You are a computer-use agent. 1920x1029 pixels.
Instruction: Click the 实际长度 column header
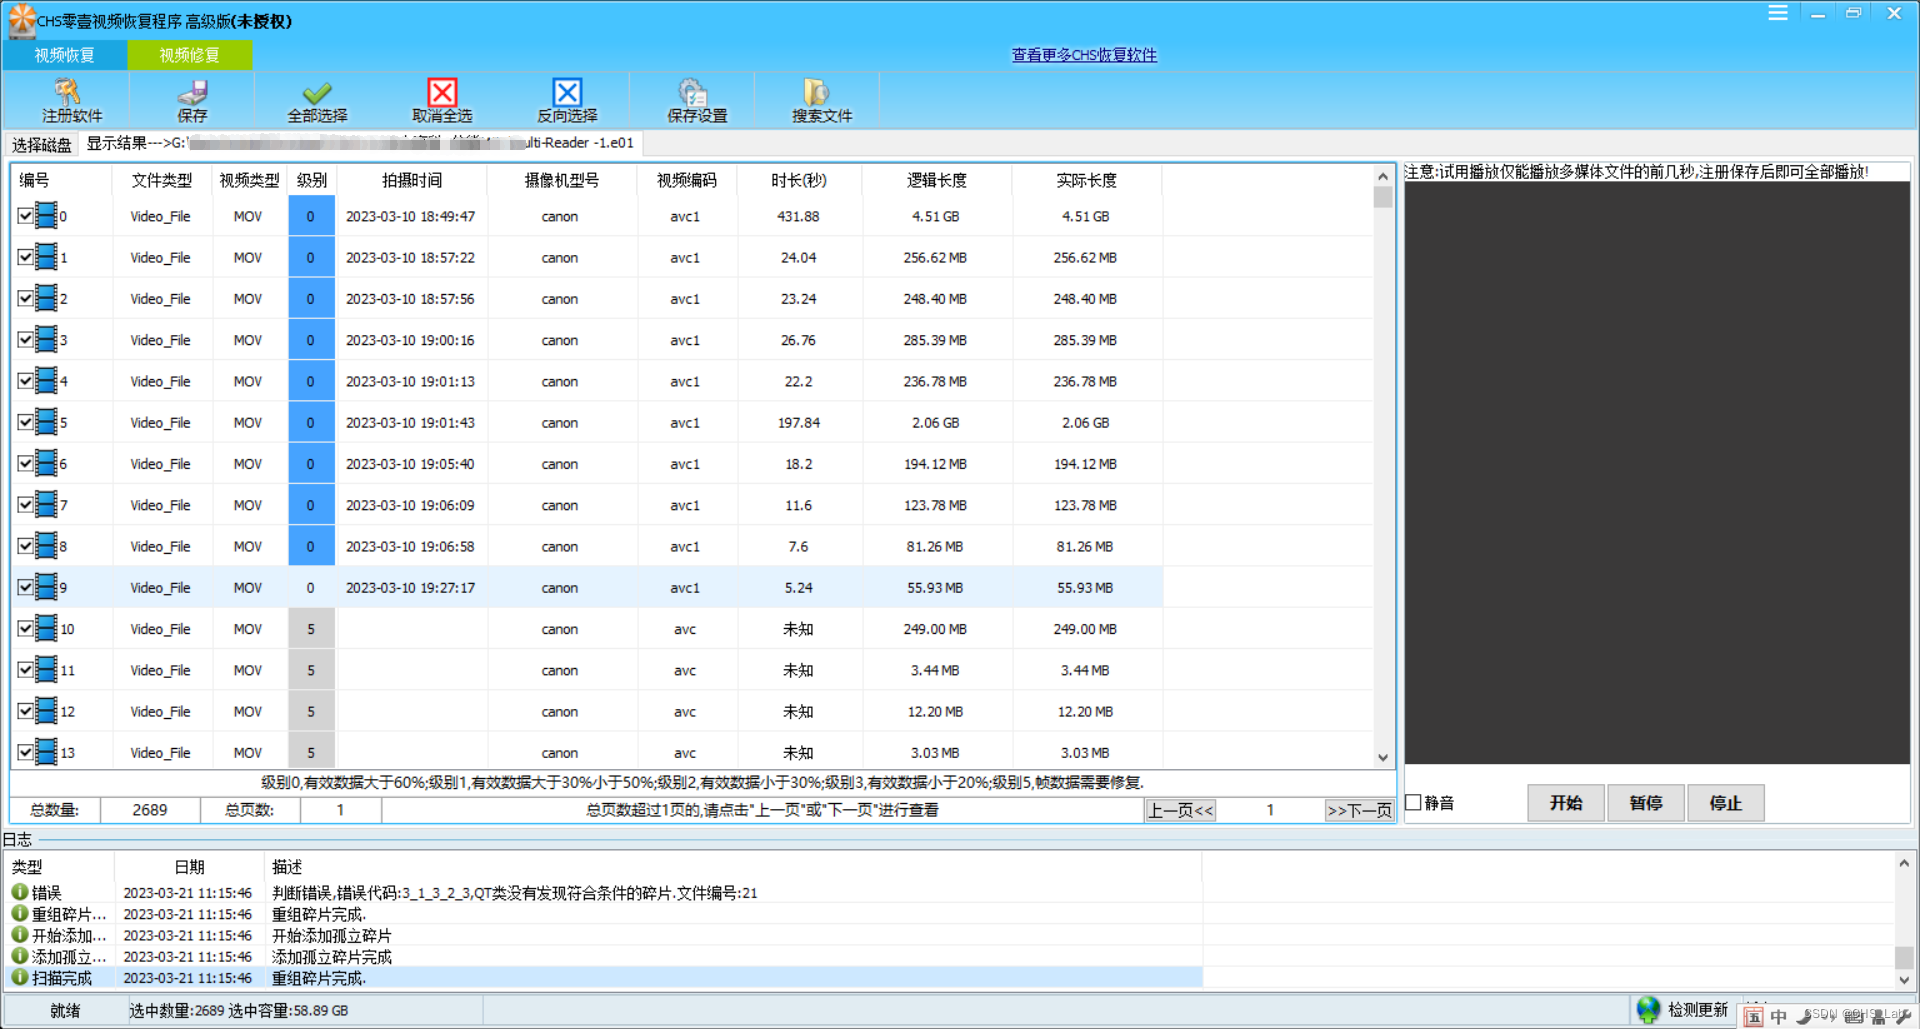(x=1087, y=180)
